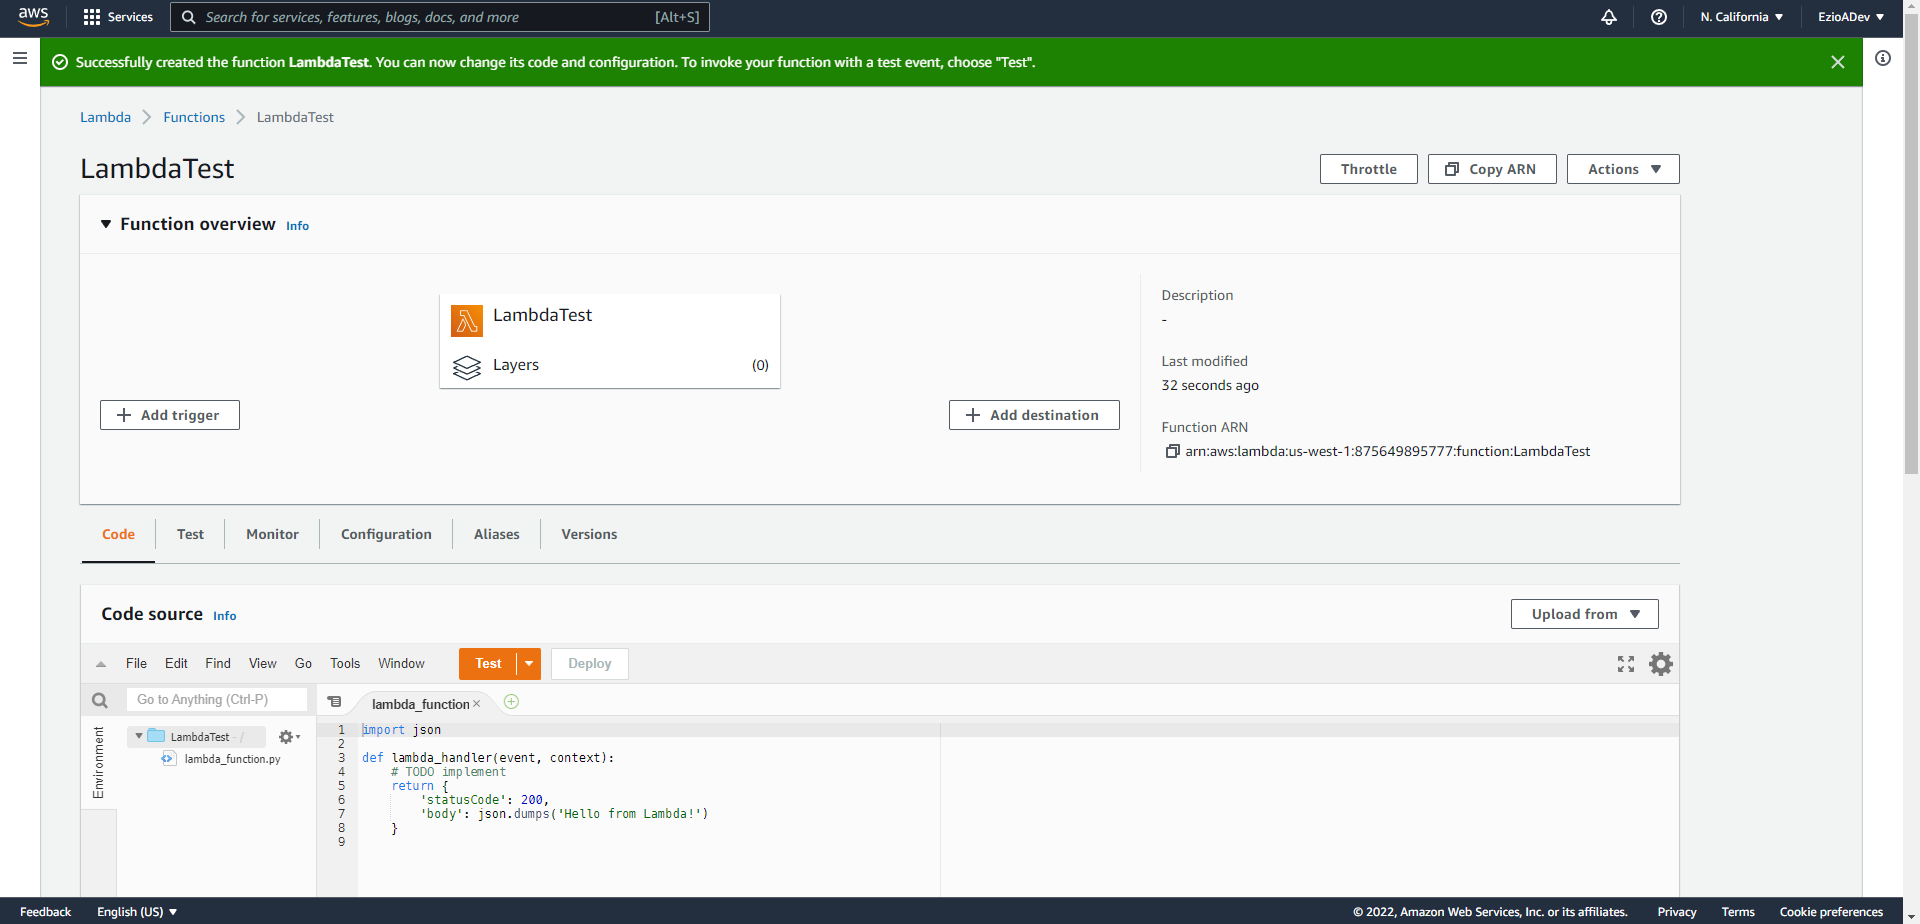
Task: Collapse the LambdaTest folder tree arrow
Action: pyautogui.click(x=139, y=736)
